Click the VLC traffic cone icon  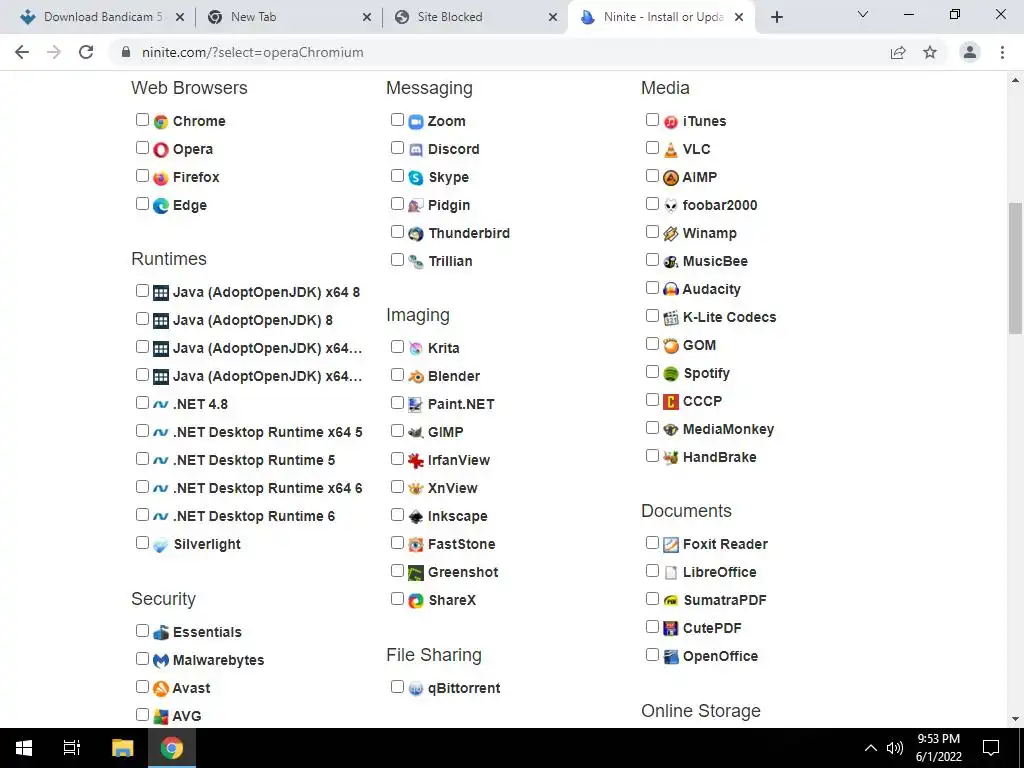[x=671, y=150]
